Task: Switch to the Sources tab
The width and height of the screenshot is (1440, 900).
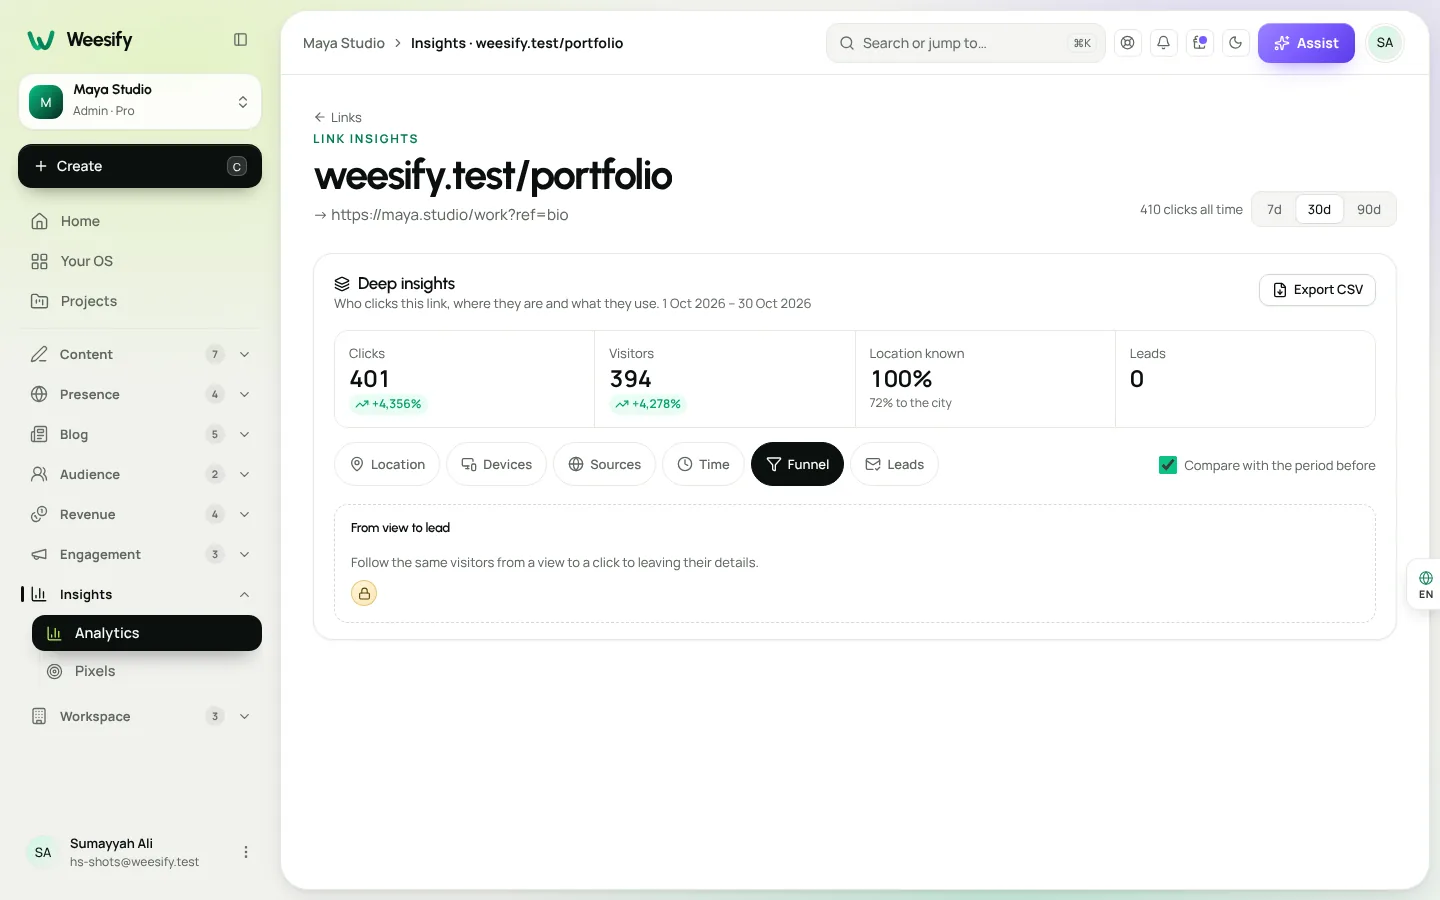Action: (x=604, y=464)
